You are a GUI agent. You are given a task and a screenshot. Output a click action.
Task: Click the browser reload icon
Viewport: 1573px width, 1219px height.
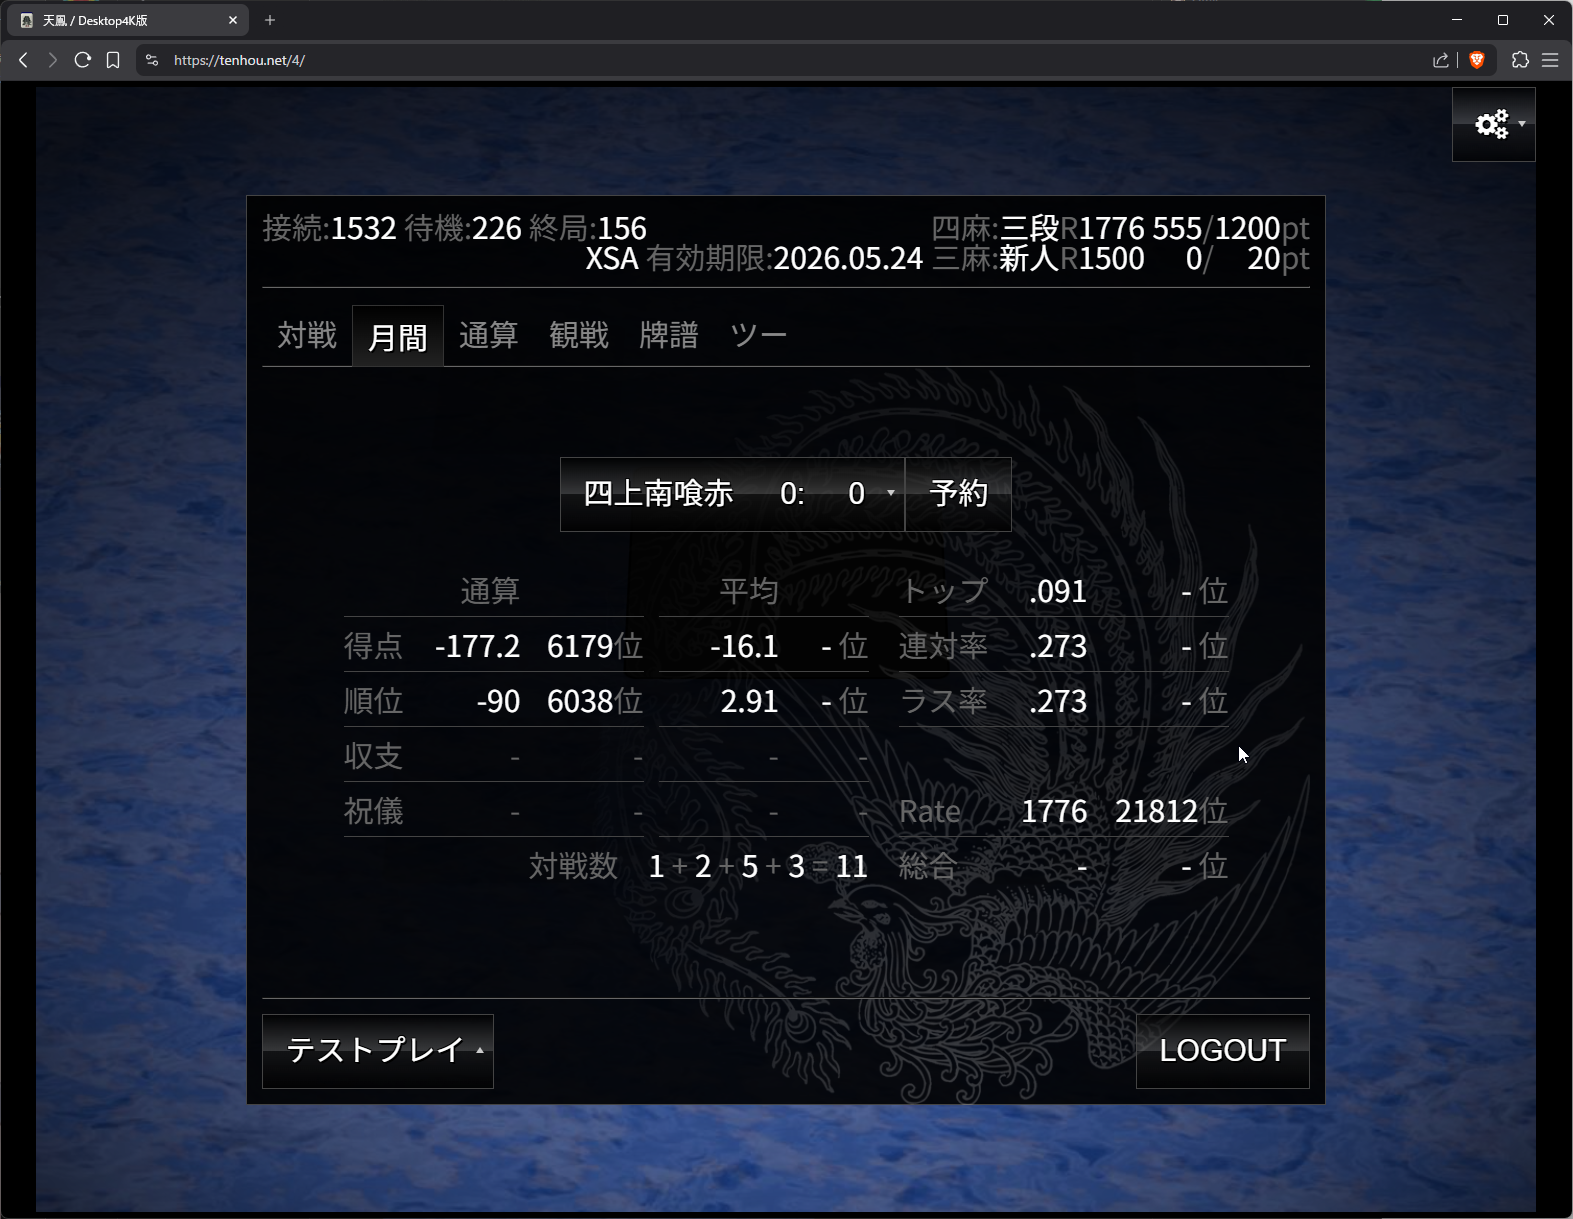coord(83,60)
